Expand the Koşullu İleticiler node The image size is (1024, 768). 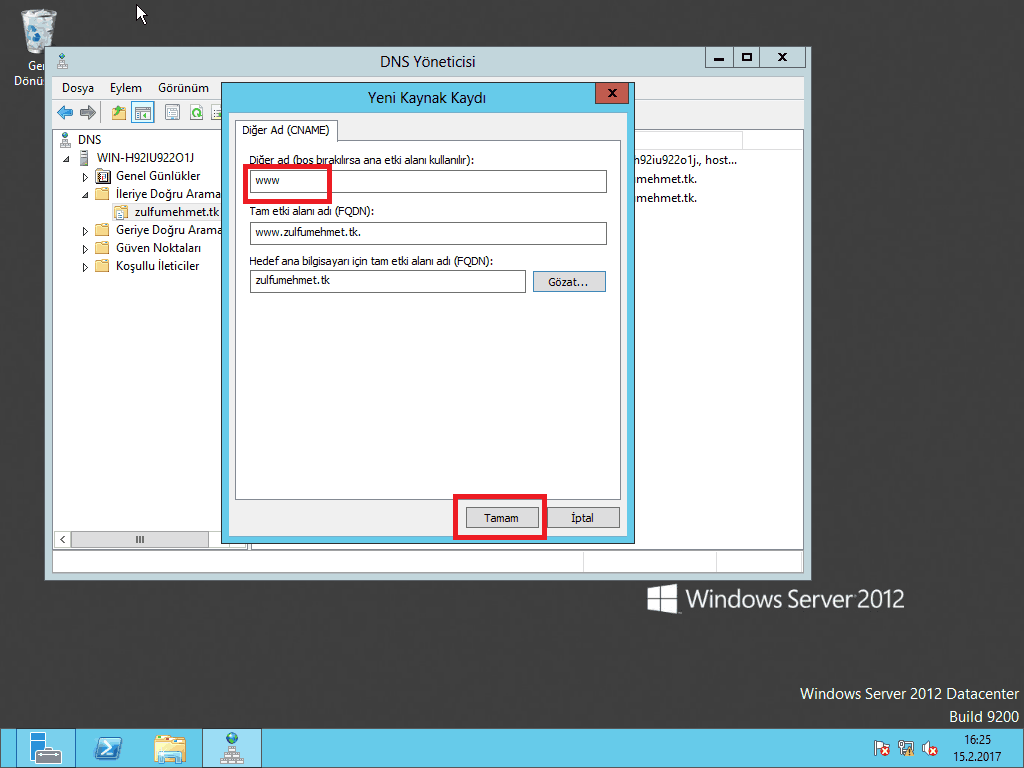pos(85,267)
